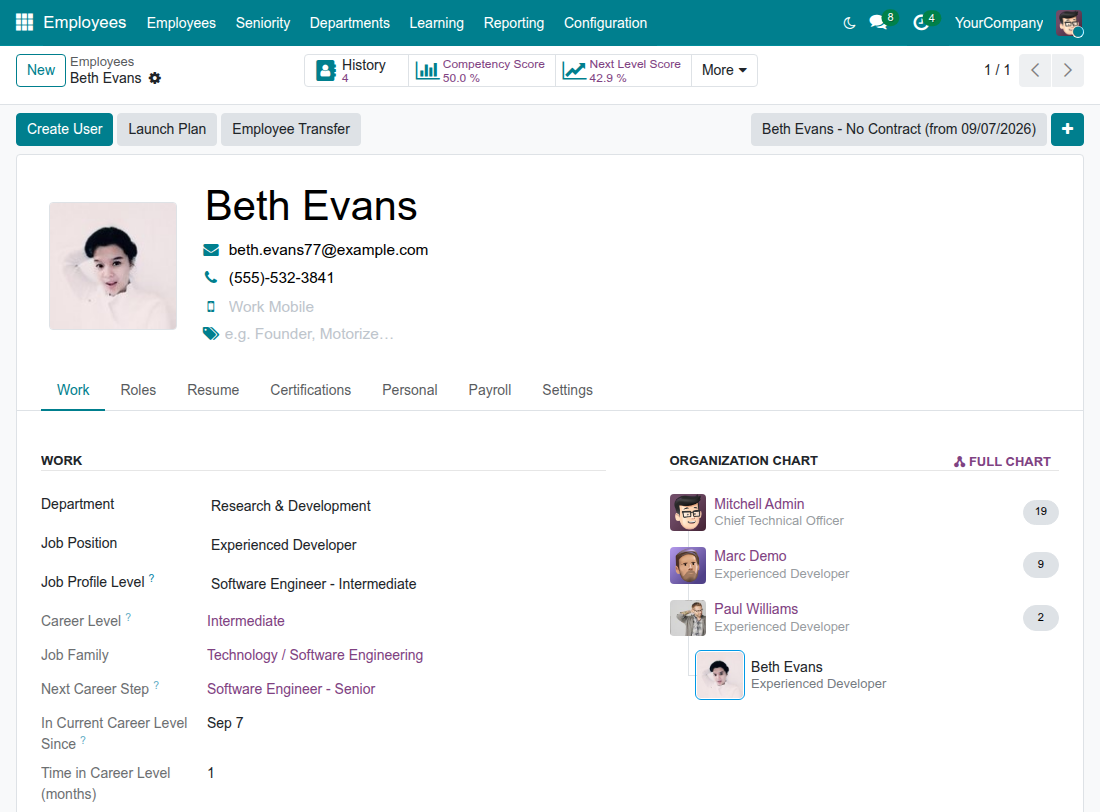Switch to the Resume tab
The width and height of the screenshot is (1100, 812).
point(213,390)
